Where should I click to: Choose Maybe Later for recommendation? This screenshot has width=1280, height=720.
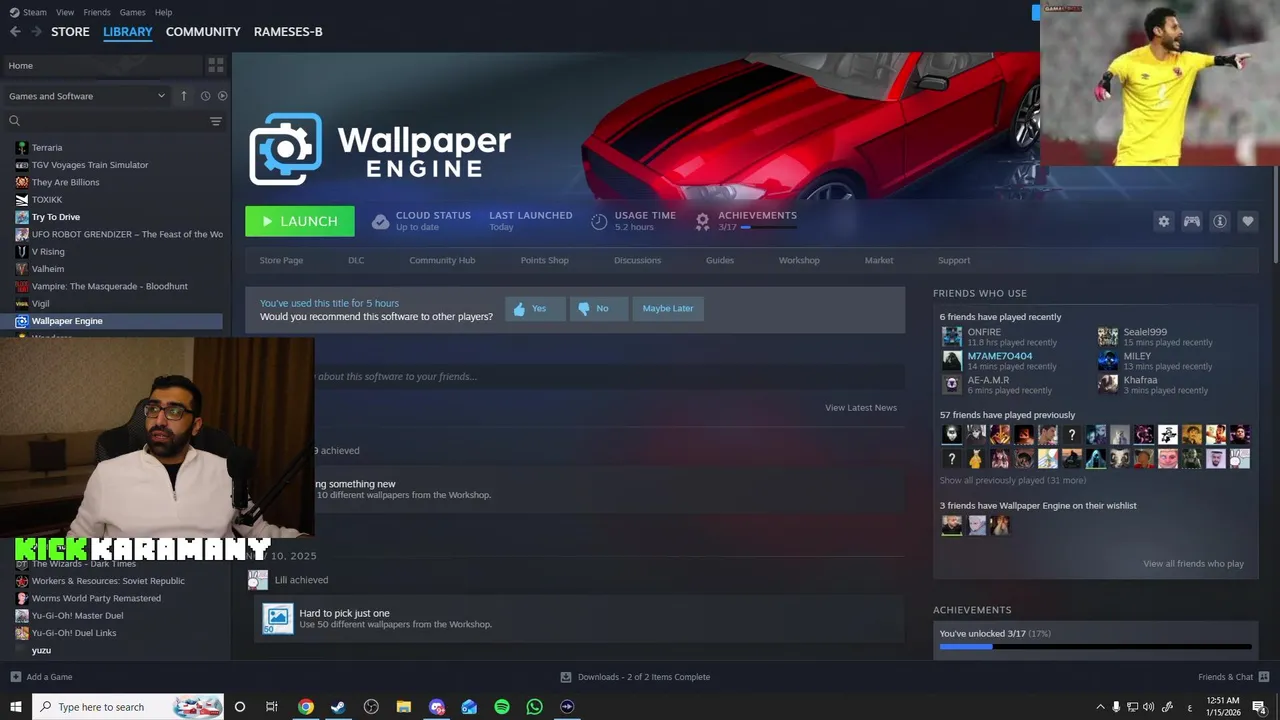click(668, 309)
